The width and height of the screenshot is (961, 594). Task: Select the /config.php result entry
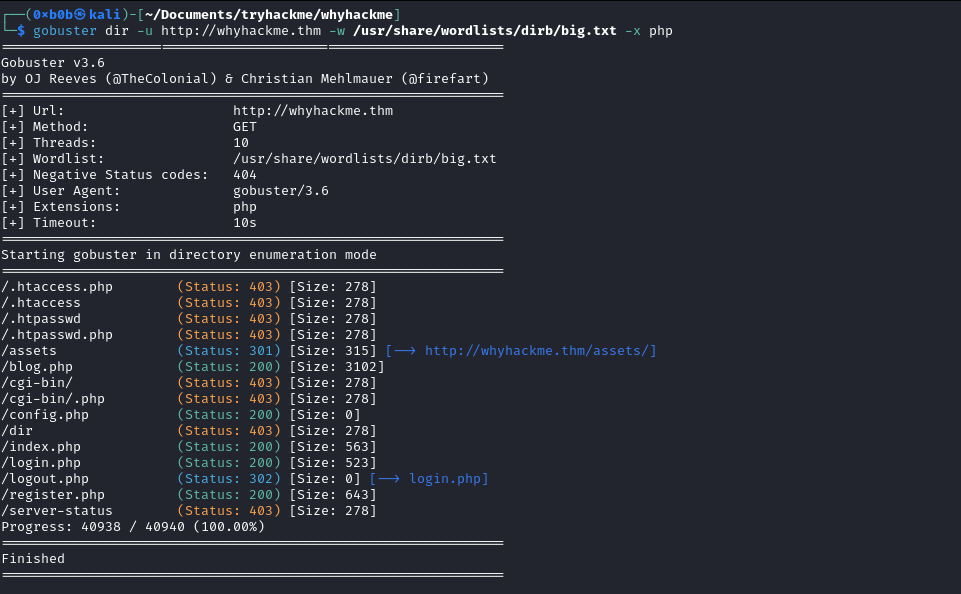pyautogui.click(x=45, y=415)
